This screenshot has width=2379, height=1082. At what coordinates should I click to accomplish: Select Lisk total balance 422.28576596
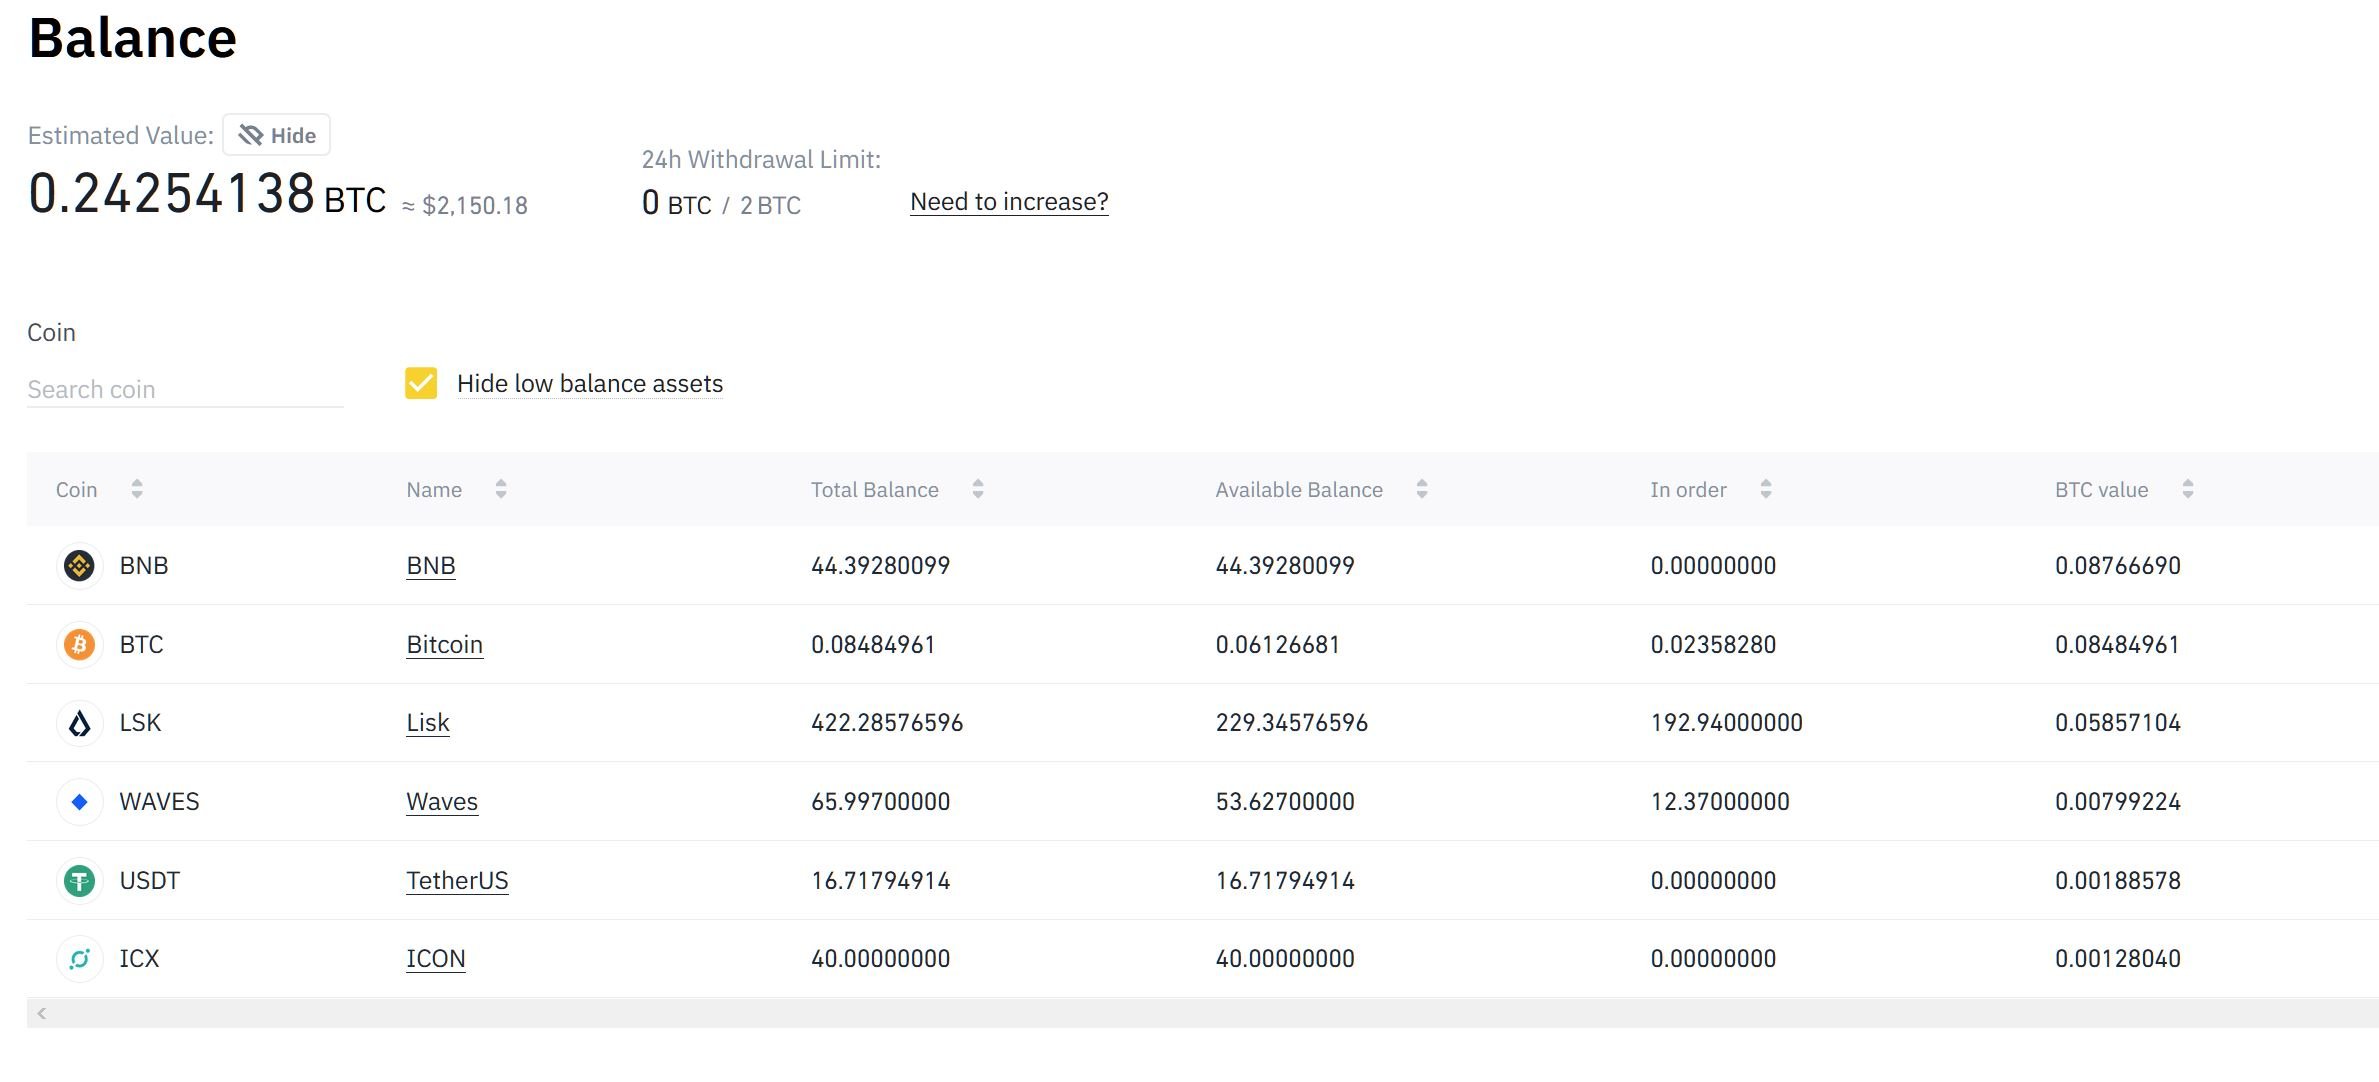pyautogui.click(x=887, y=723)
